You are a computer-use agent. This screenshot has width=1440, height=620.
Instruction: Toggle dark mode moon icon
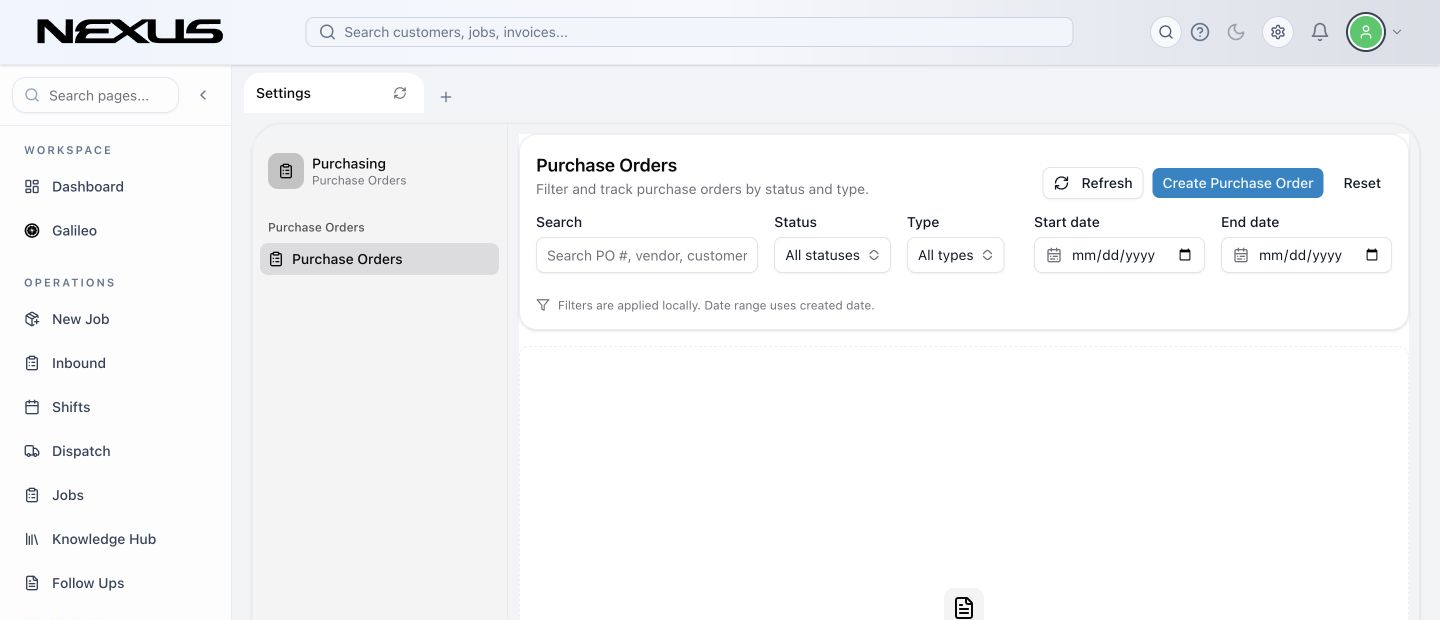[1236, 32]
